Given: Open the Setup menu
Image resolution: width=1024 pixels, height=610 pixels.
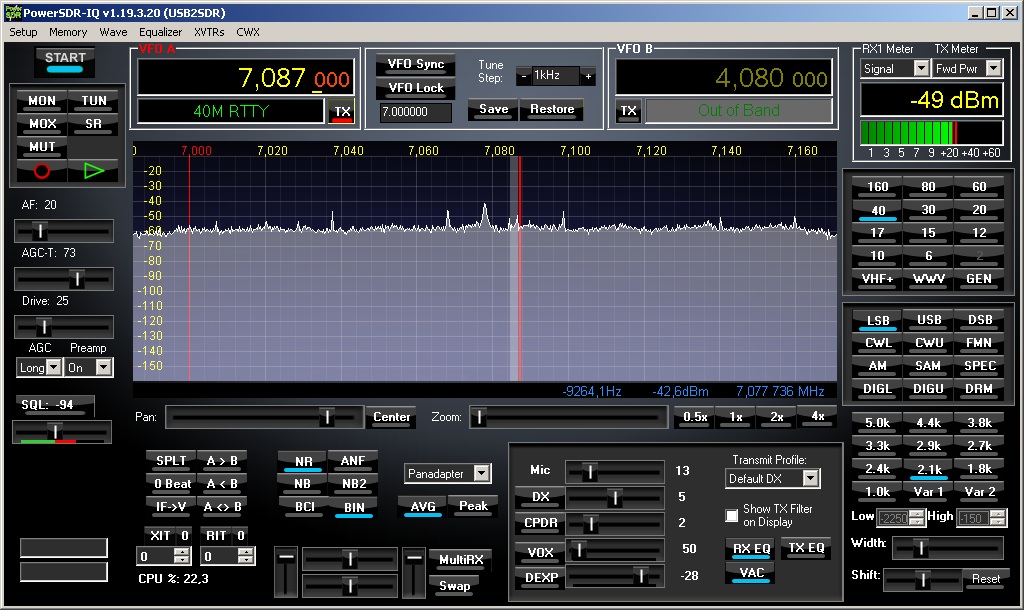Looking at the screenshot, I should pyautogui.click(x=23, y=32).
